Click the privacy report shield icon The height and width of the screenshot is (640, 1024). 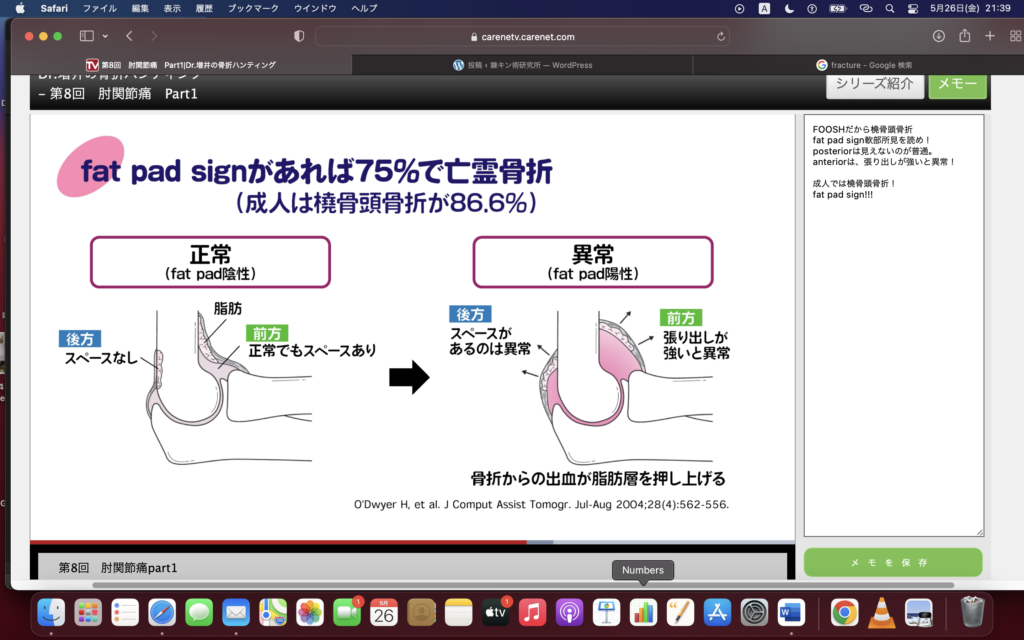299,36
